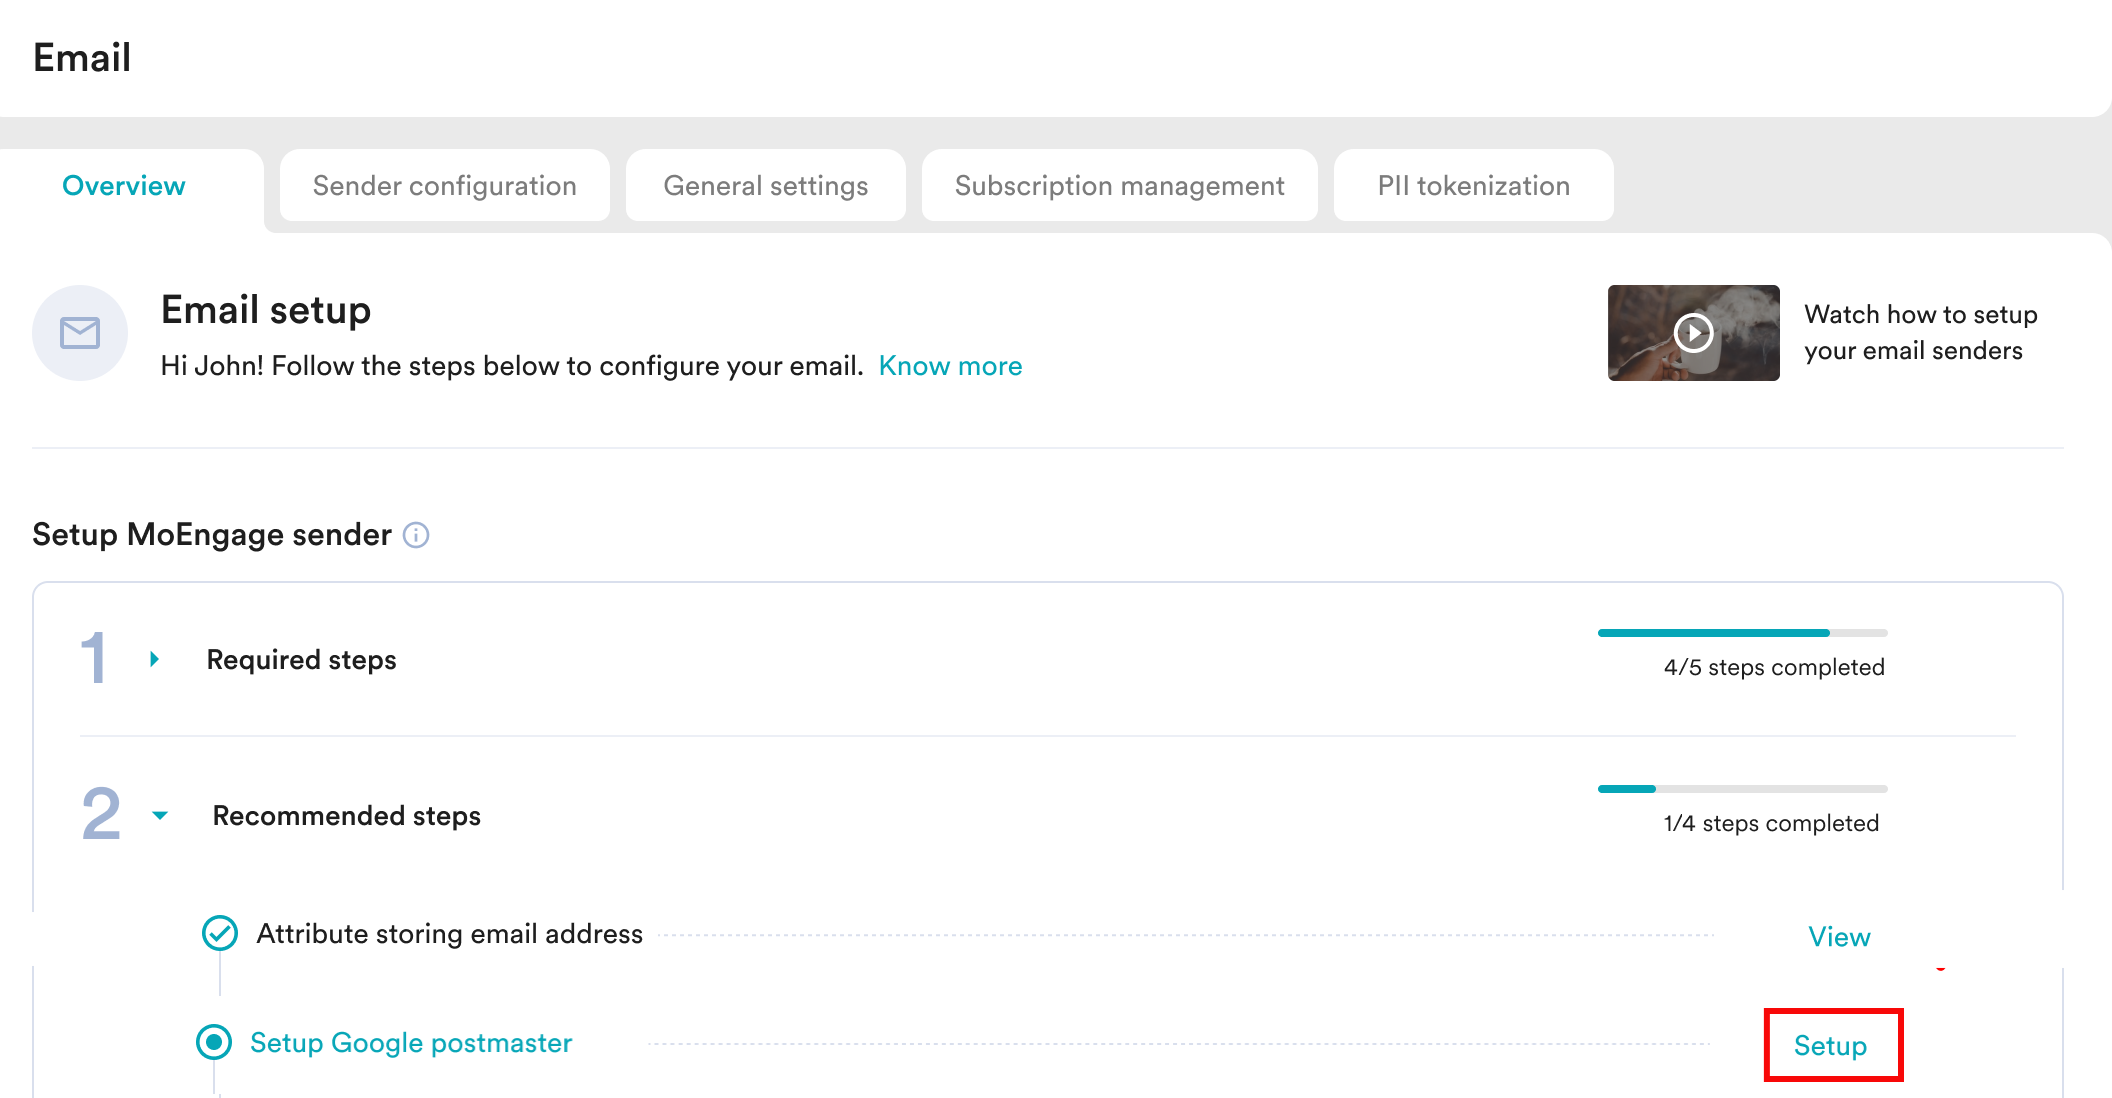Open the Know more link
2112x1098 pixels.
pyautogui.click(x=950, y=366)
